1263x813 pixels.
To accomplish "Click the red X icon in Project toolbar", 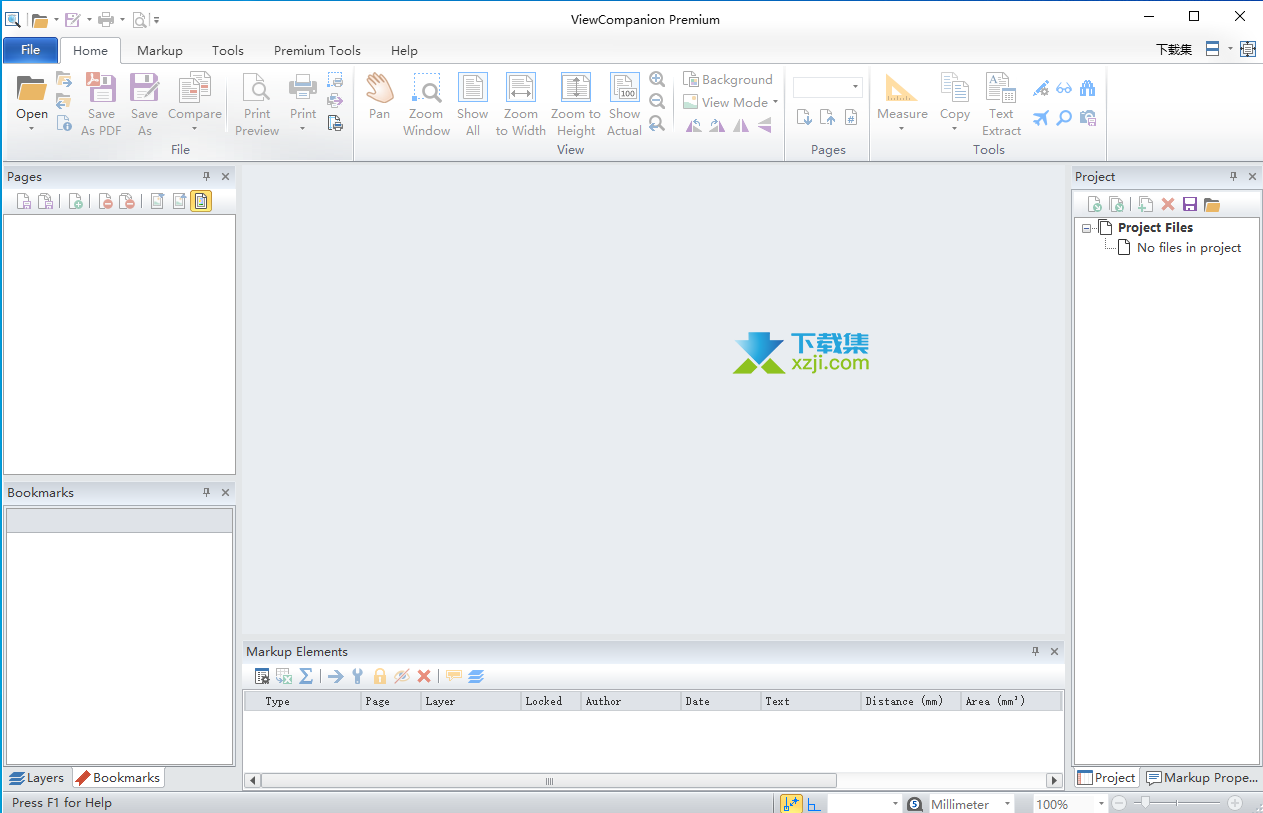I will click(x=1167, y=204).
